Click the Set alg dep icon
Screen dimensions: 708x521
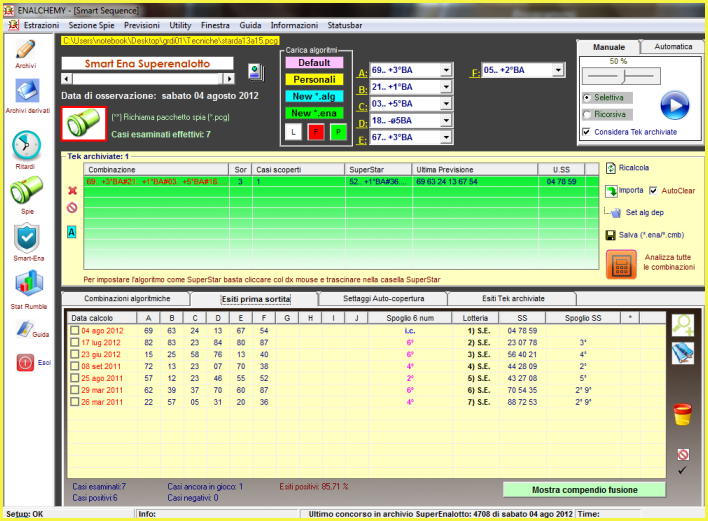pyautogui.click(x=613, y=213)
